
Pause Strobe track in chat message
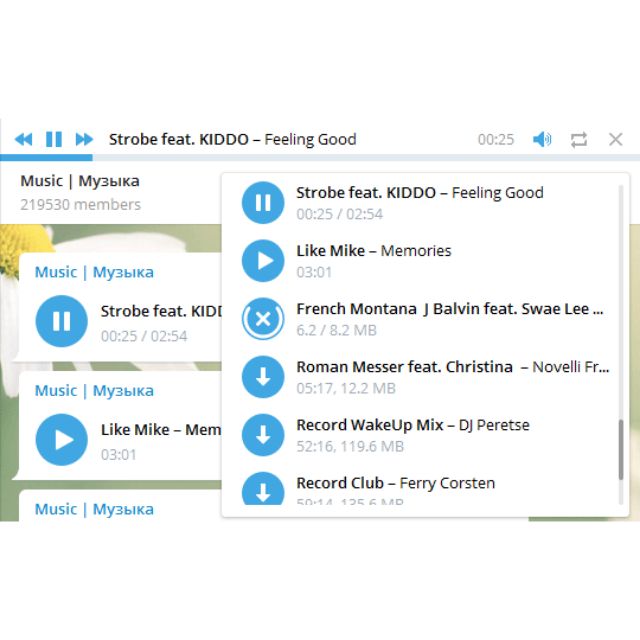[x=62, y=322]
